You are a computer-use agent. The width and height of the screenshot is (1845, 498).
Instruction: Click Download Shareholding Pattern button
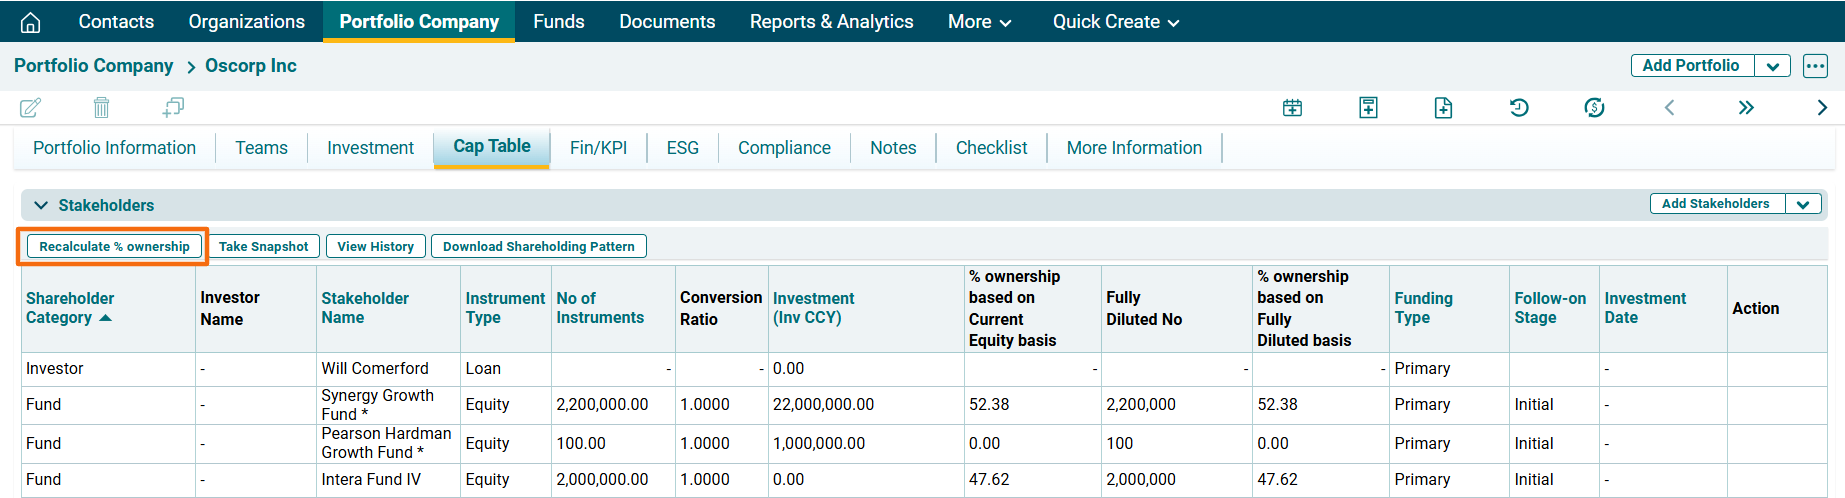538,246
